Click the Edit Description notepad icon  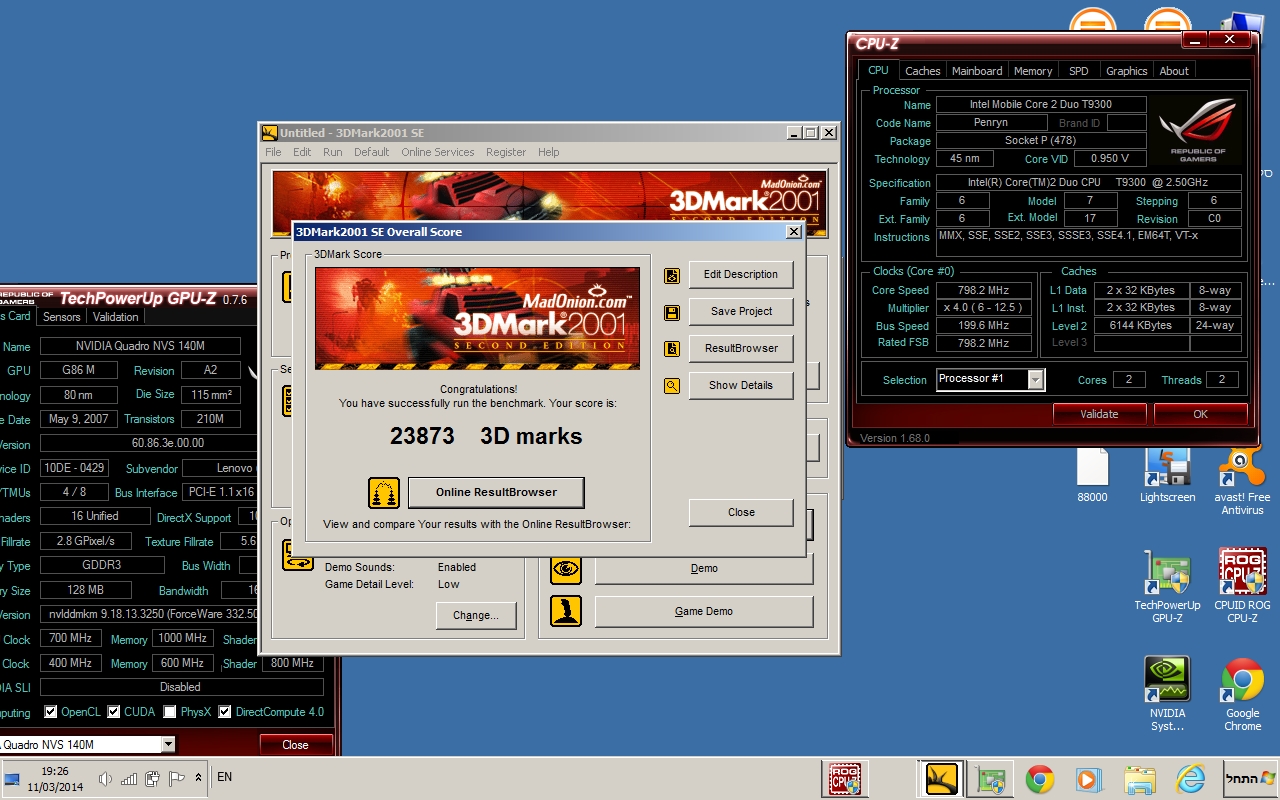tap(672, 275)
